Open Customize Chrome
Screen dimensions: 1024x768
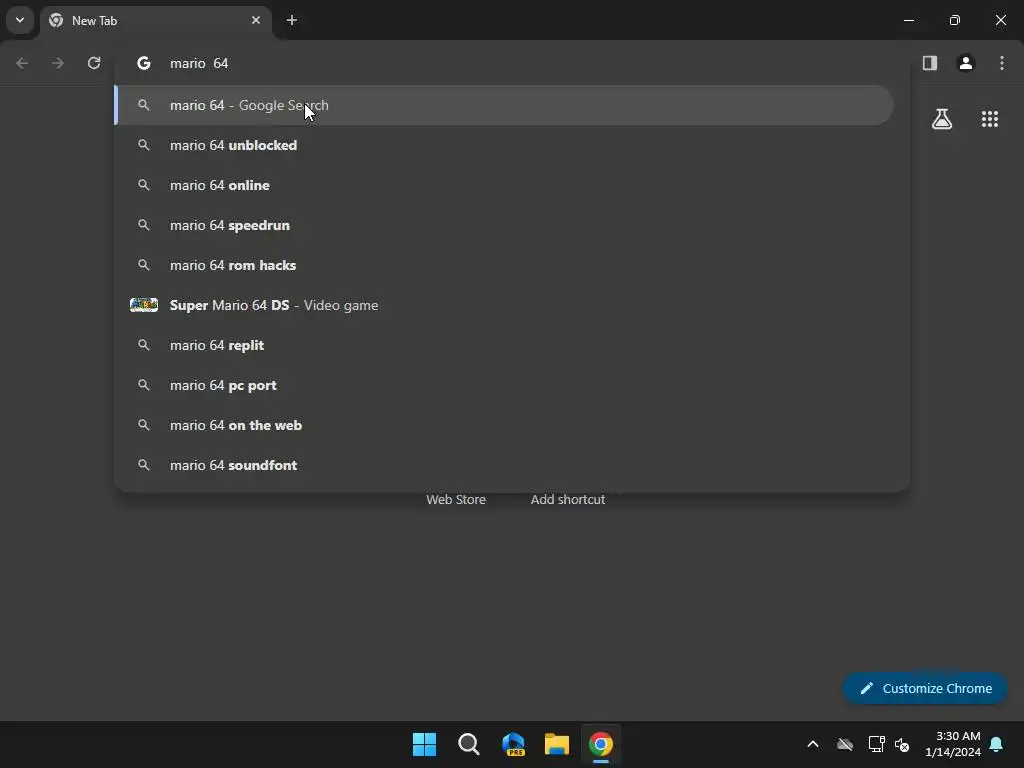point(925,688)
